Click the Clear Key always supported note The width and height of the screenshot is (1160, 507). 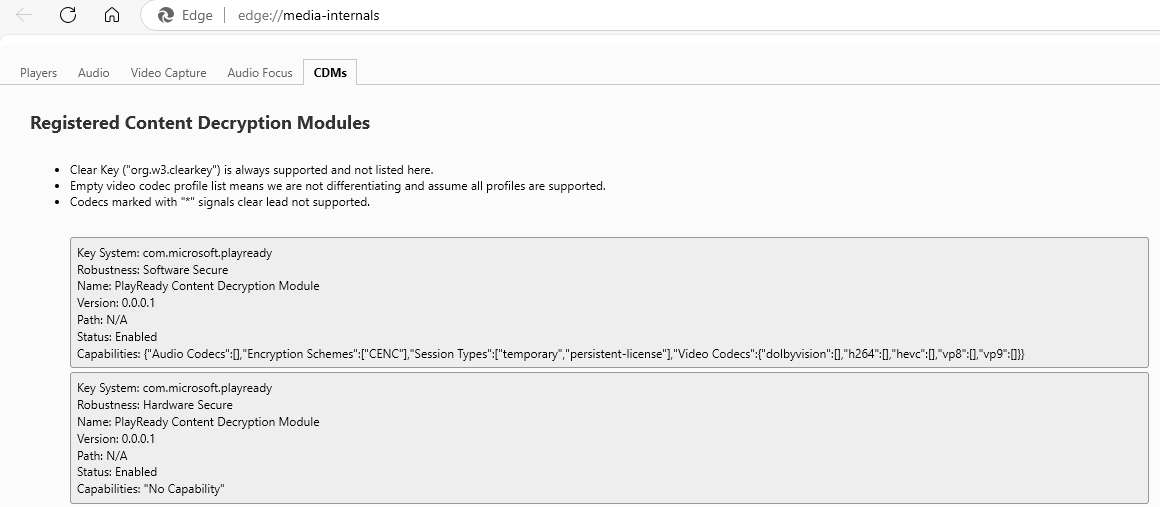click(251, 170)
